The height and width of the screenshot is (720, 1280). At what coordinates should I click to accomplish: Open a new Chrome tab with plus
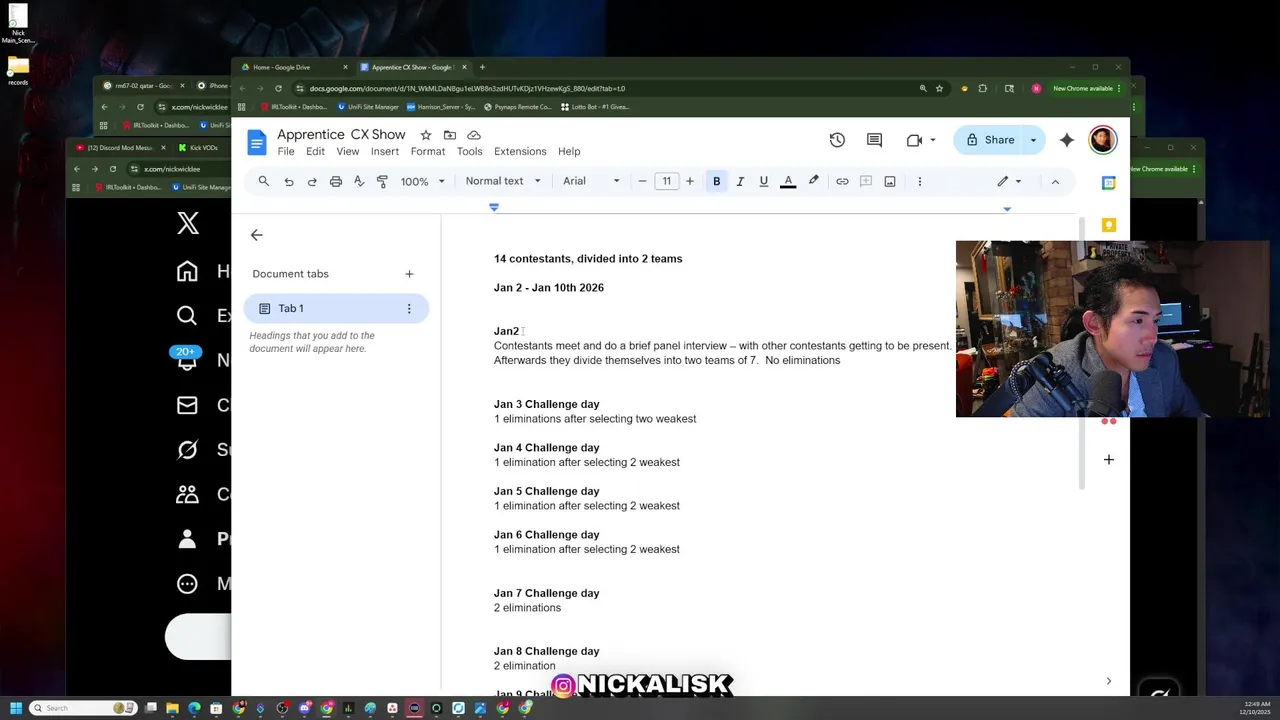click(482, 67)
